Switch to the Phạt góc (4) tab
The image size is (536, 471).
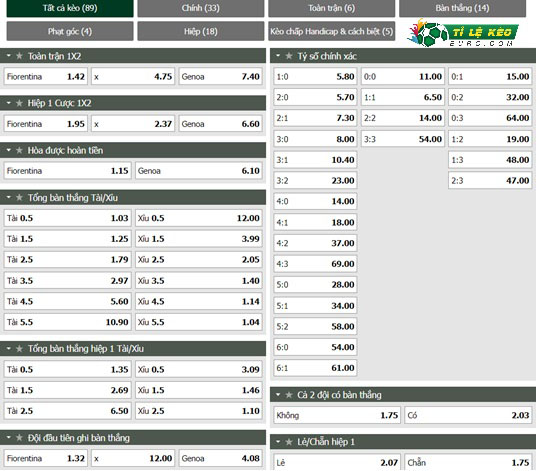point(70,31)
